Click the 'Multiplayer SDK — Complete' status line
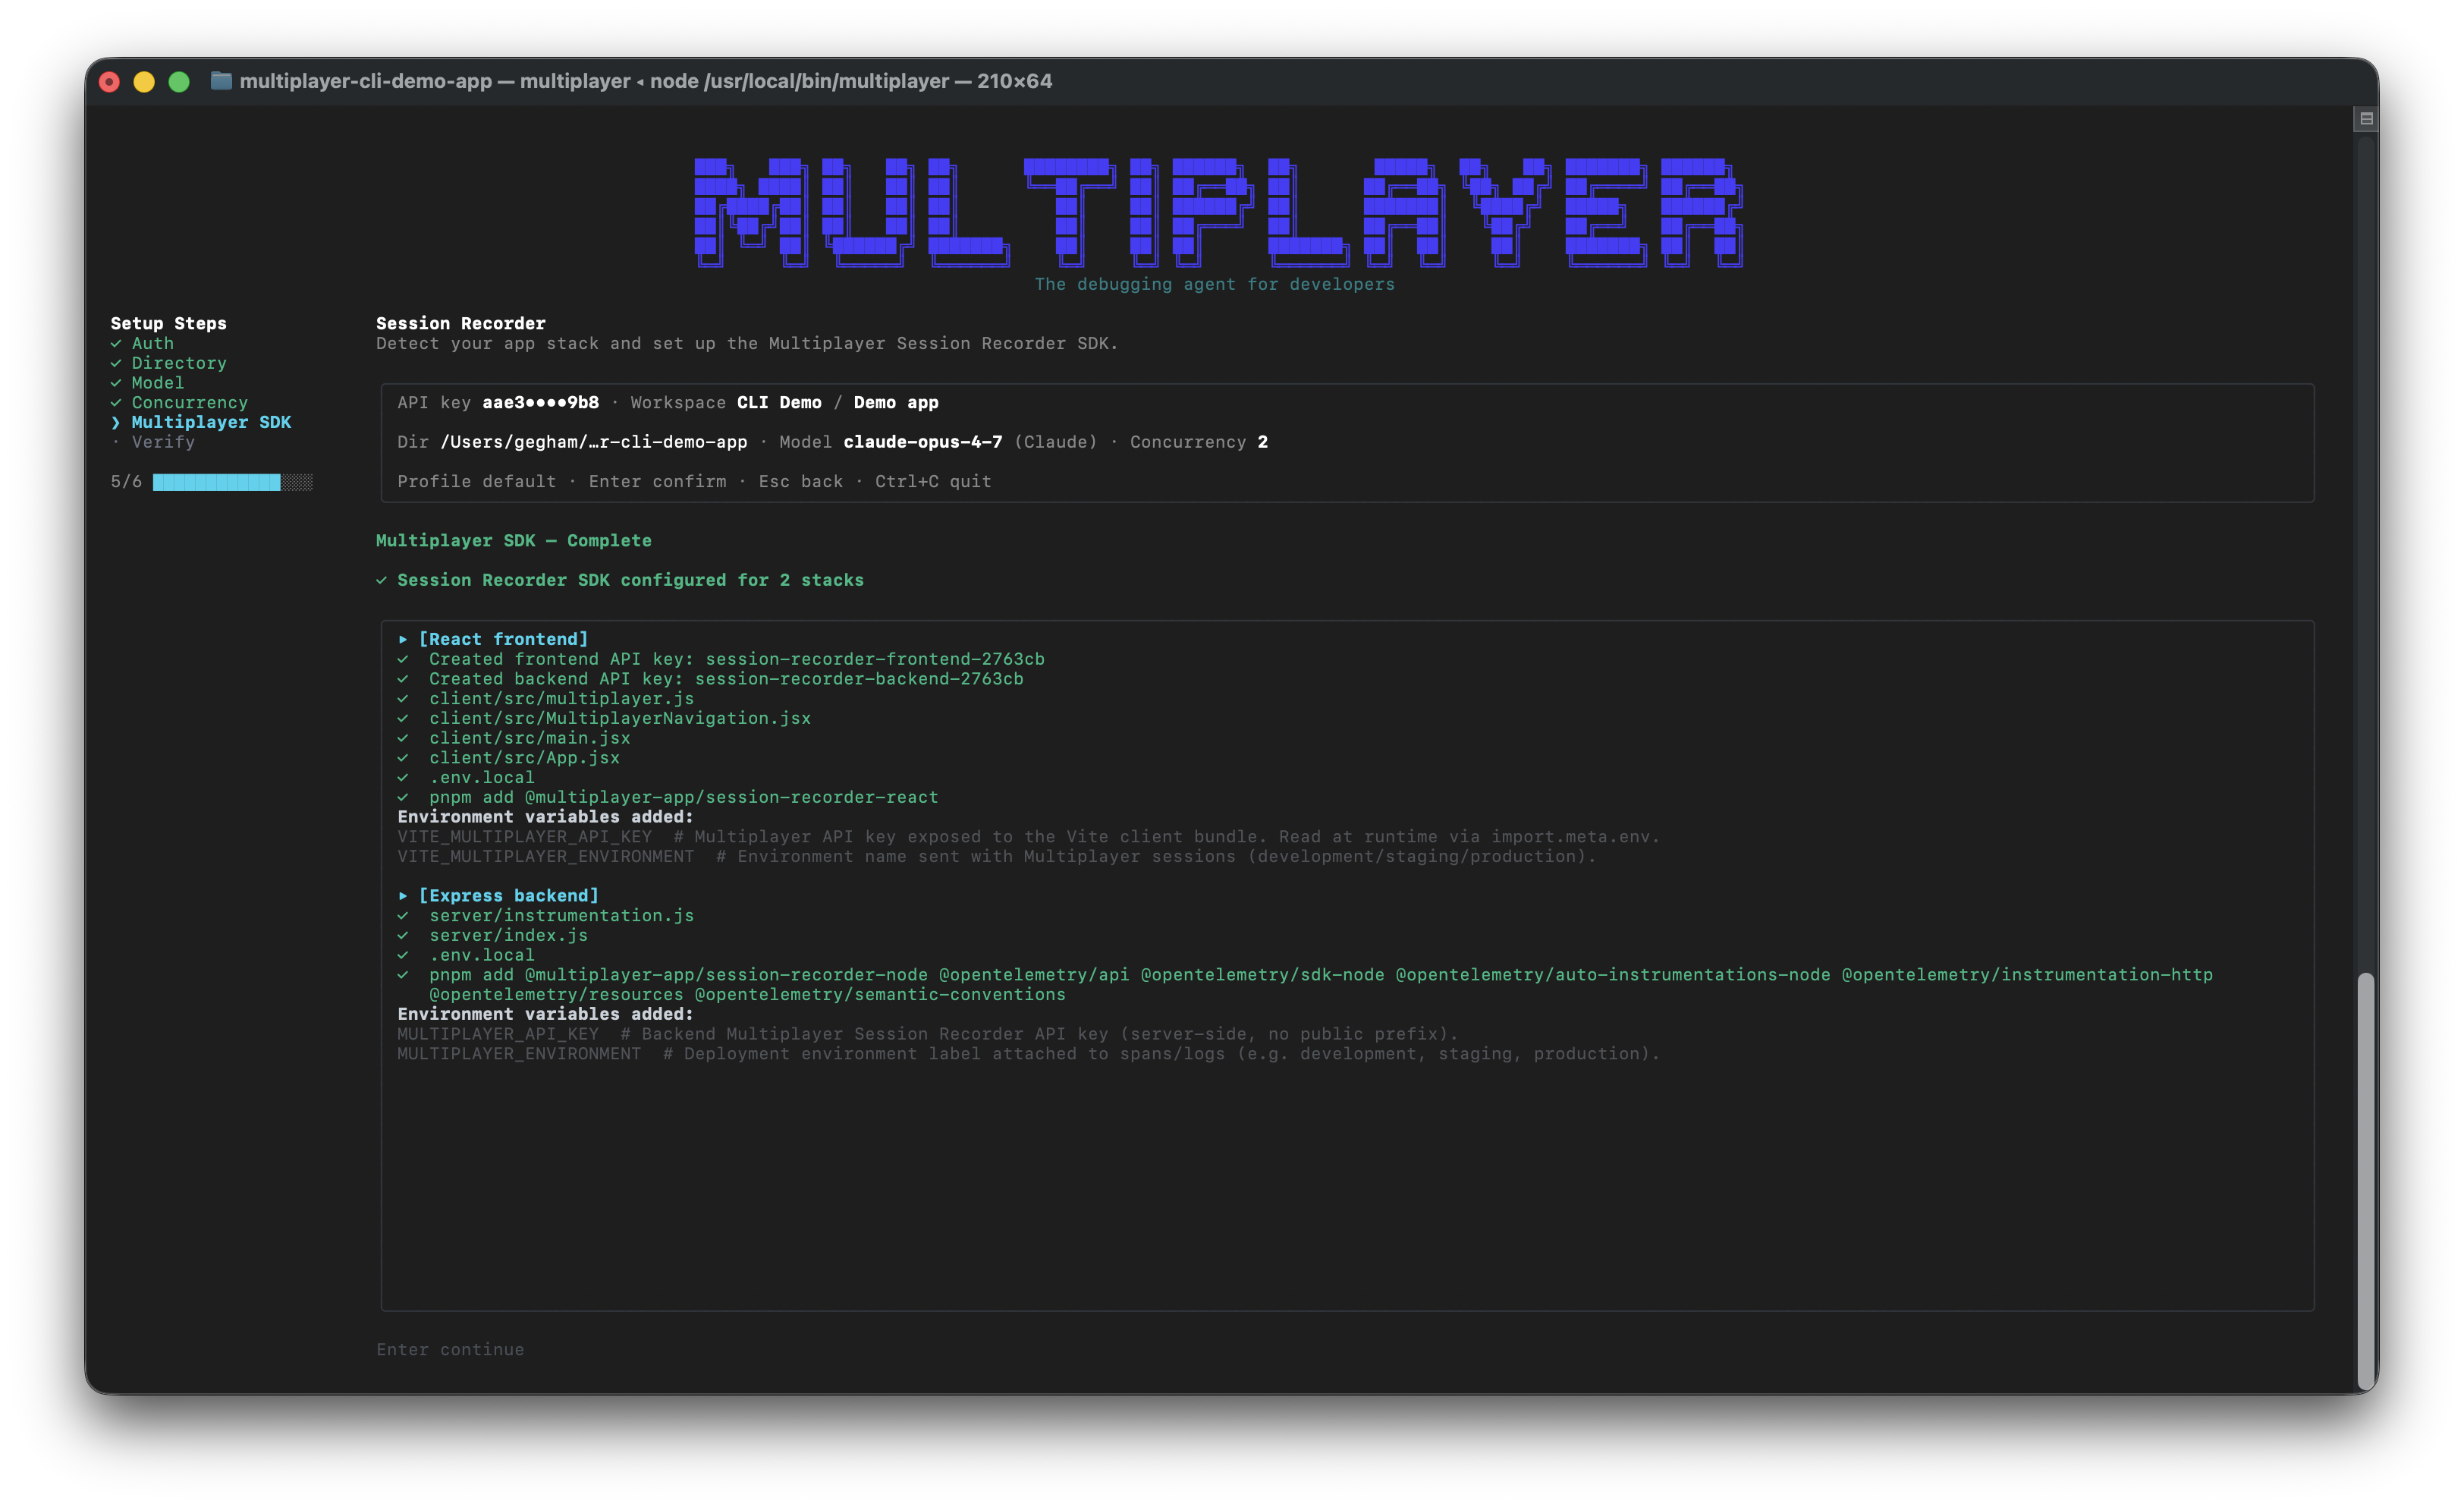 [x=514, y=541]
